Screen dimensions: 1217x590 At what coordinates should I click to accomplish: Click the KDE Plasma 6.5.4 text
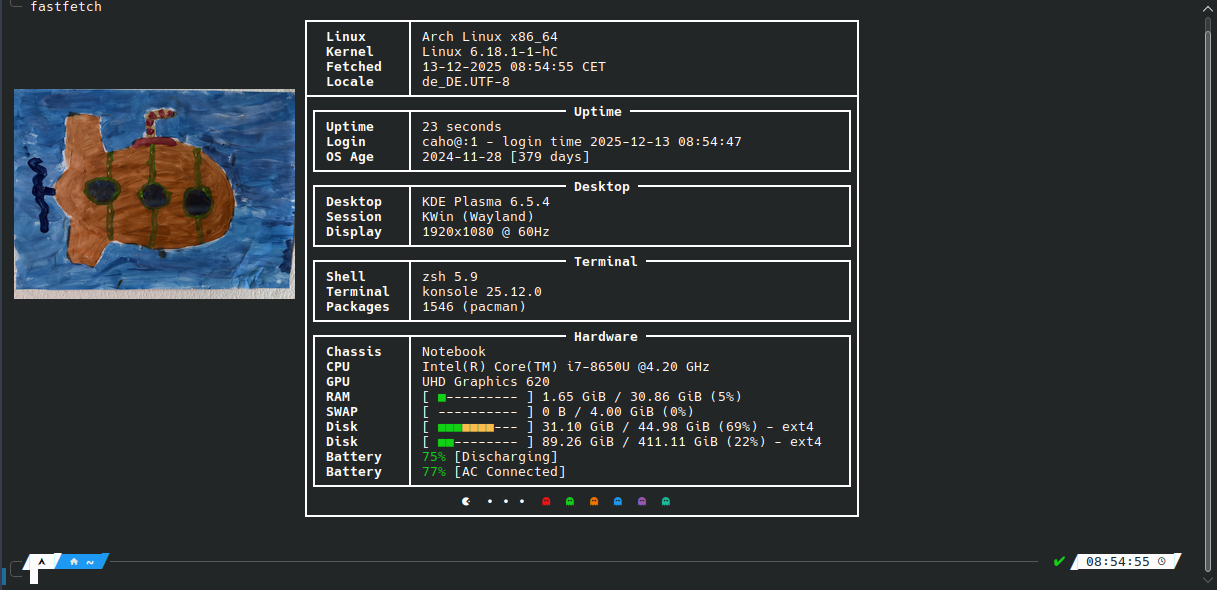[485, 202]
